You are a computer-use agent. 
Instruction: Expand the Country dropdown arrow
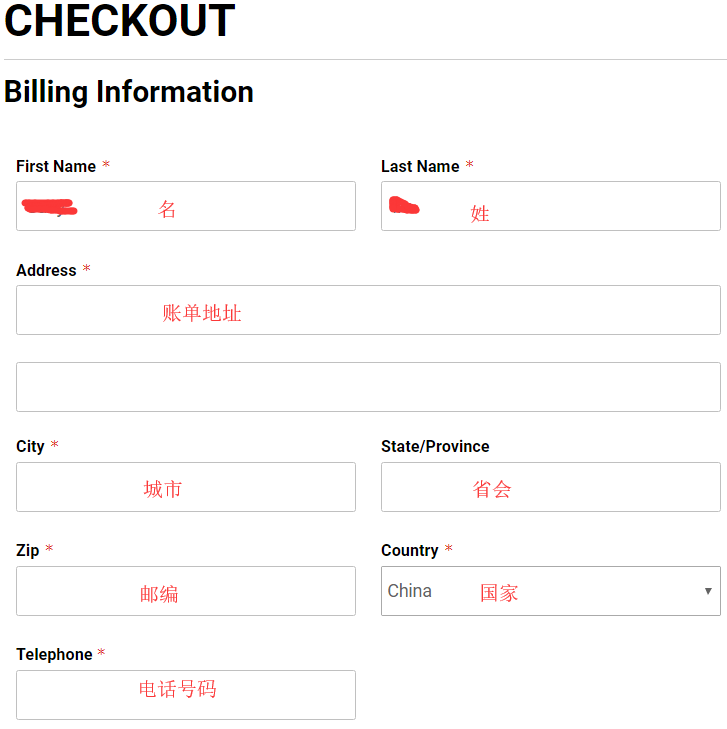click(708, 591)
